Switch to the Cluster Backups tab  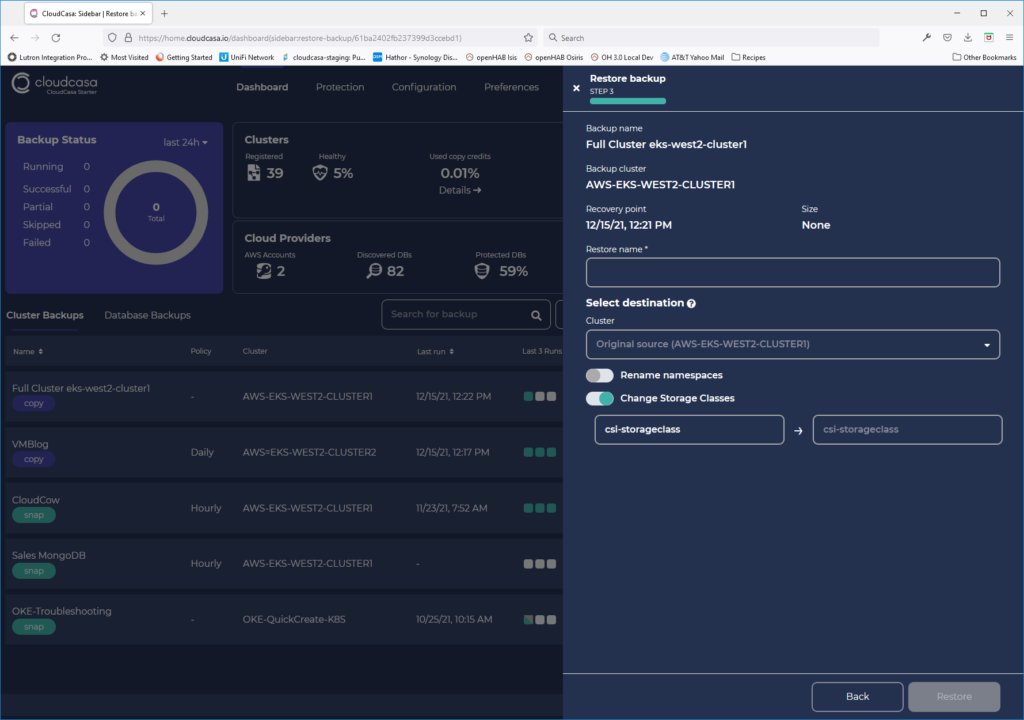(45, 315)
